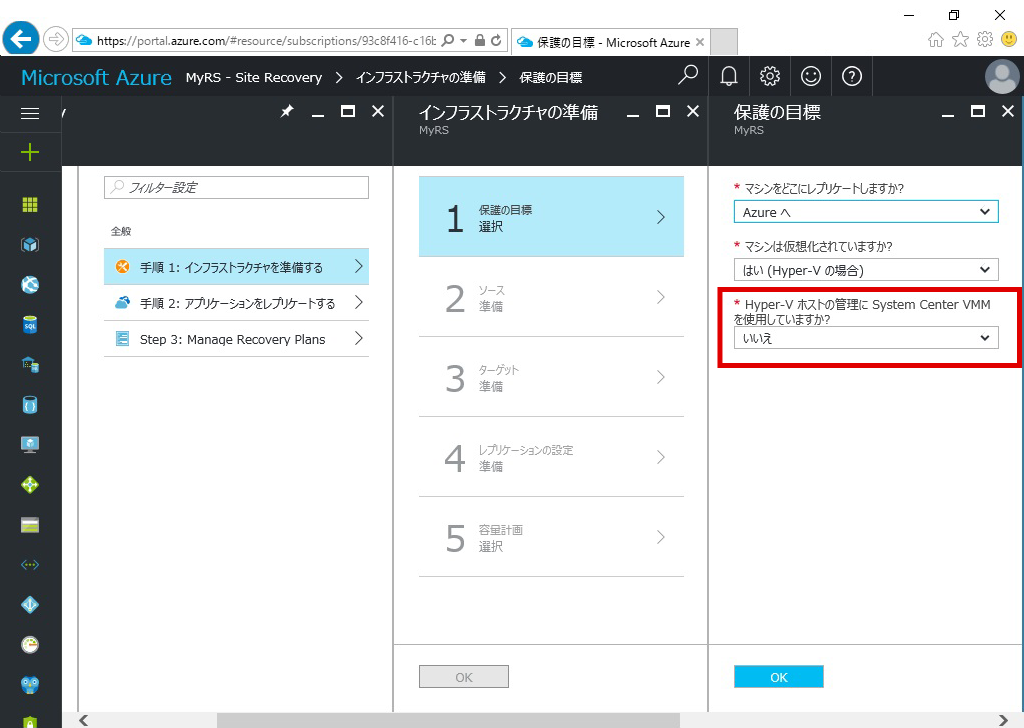
Task: Open Advisor owl icon in sidebar
Action: tap(30, 684)
